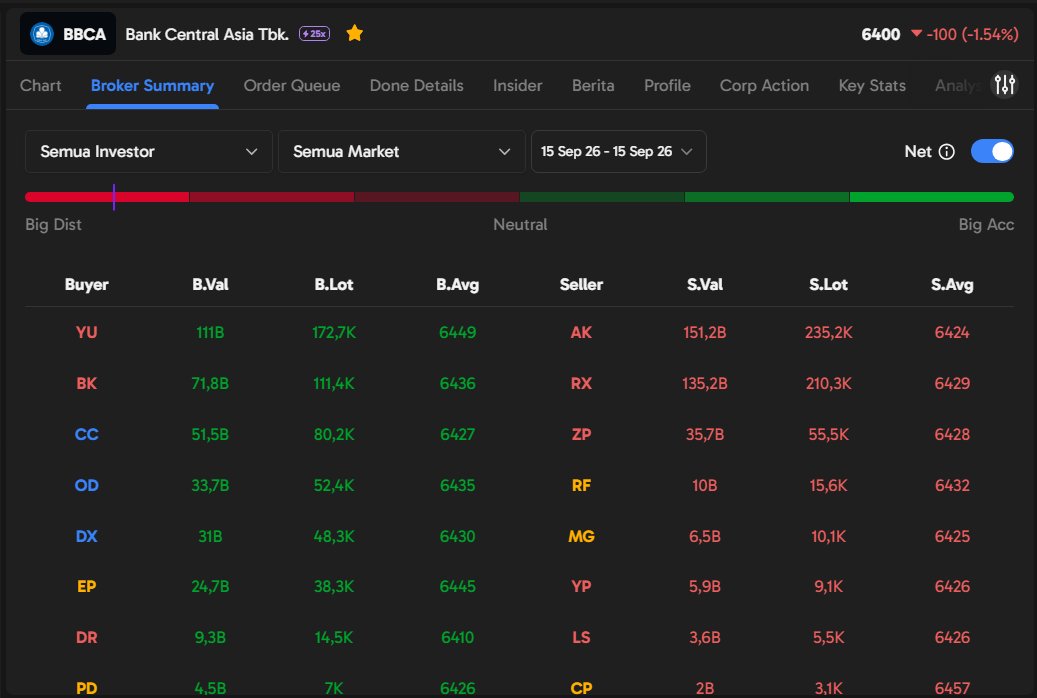Switch to the Chart tab
The width and height of the screenshot is (1037, 698).
tap(40, 85)
